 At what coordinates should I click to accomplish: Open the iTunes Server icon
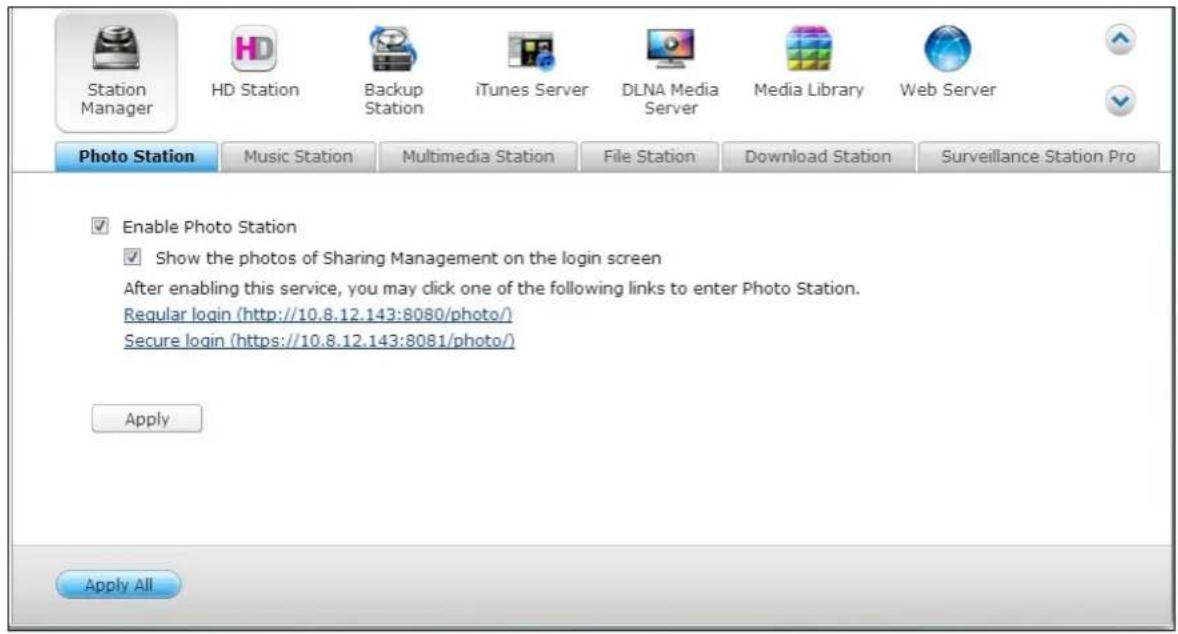[531, 49]
